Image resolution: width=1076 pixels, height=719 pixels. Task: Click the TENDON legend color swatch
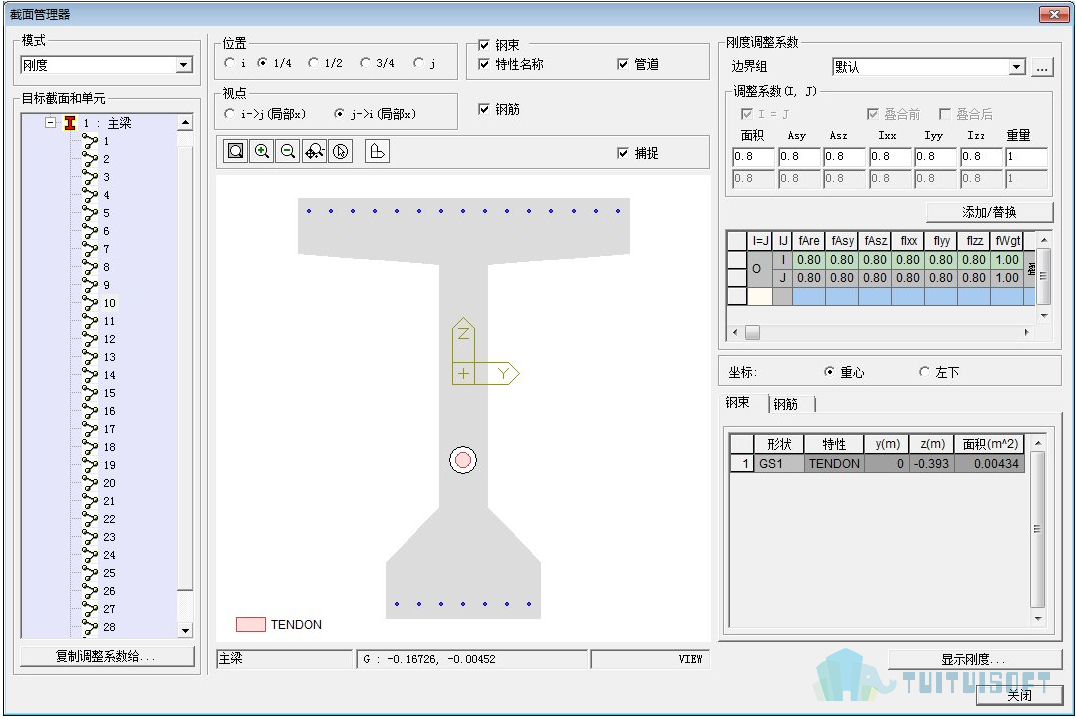(x=250, y=624)
